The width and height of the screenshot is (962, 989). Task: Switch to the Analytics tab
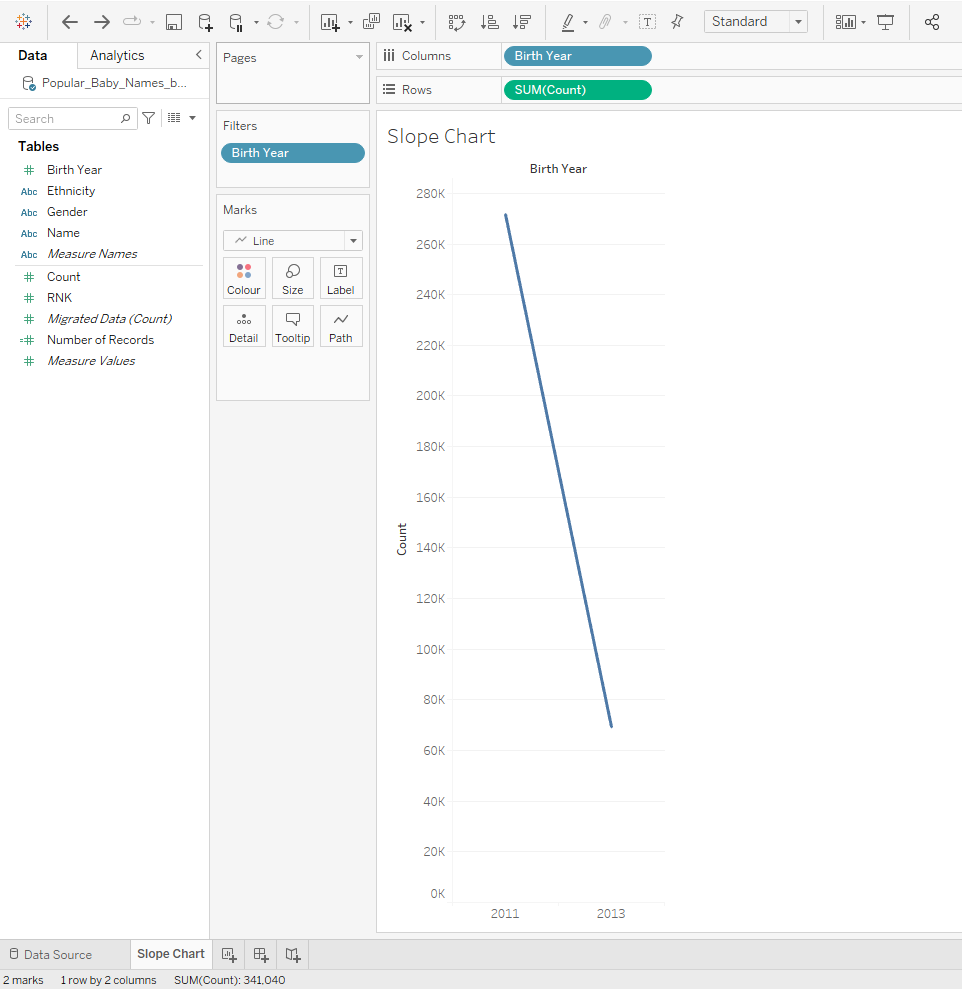pyautogui.click(x=117, y=56)
